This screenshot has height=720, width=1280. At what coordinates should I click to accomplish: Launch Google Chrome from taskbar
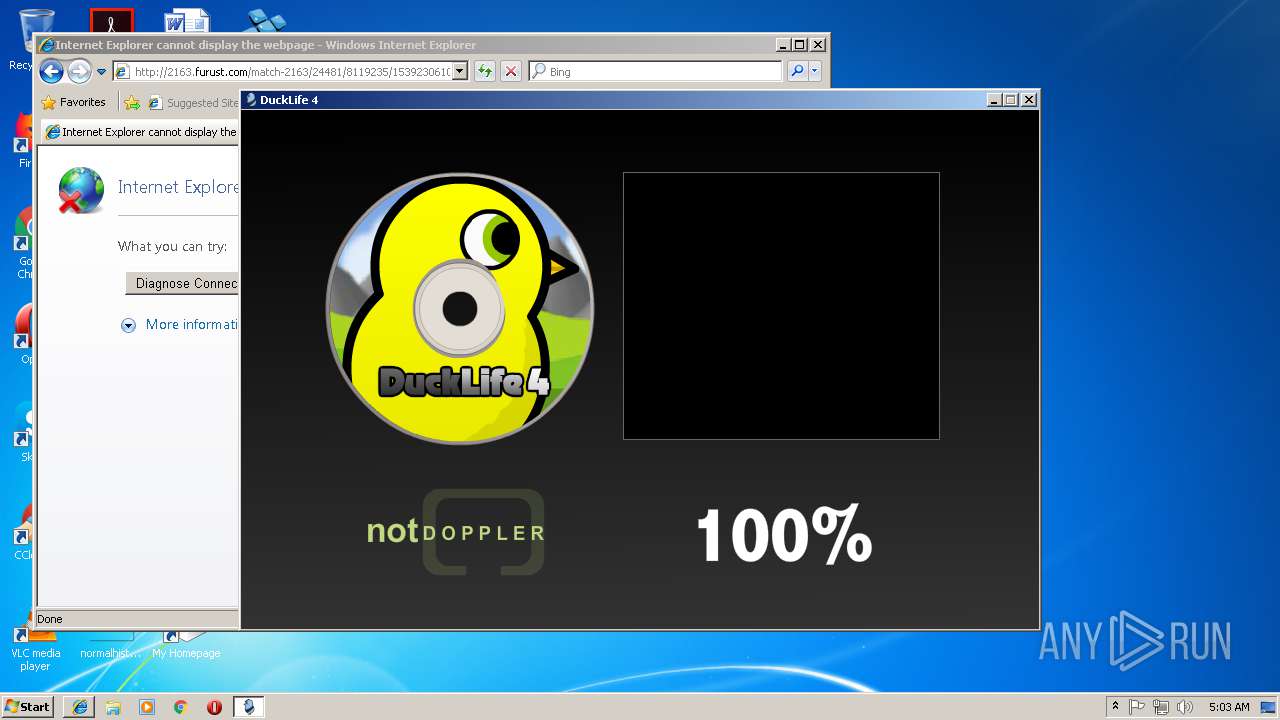(x=180, y=707)
